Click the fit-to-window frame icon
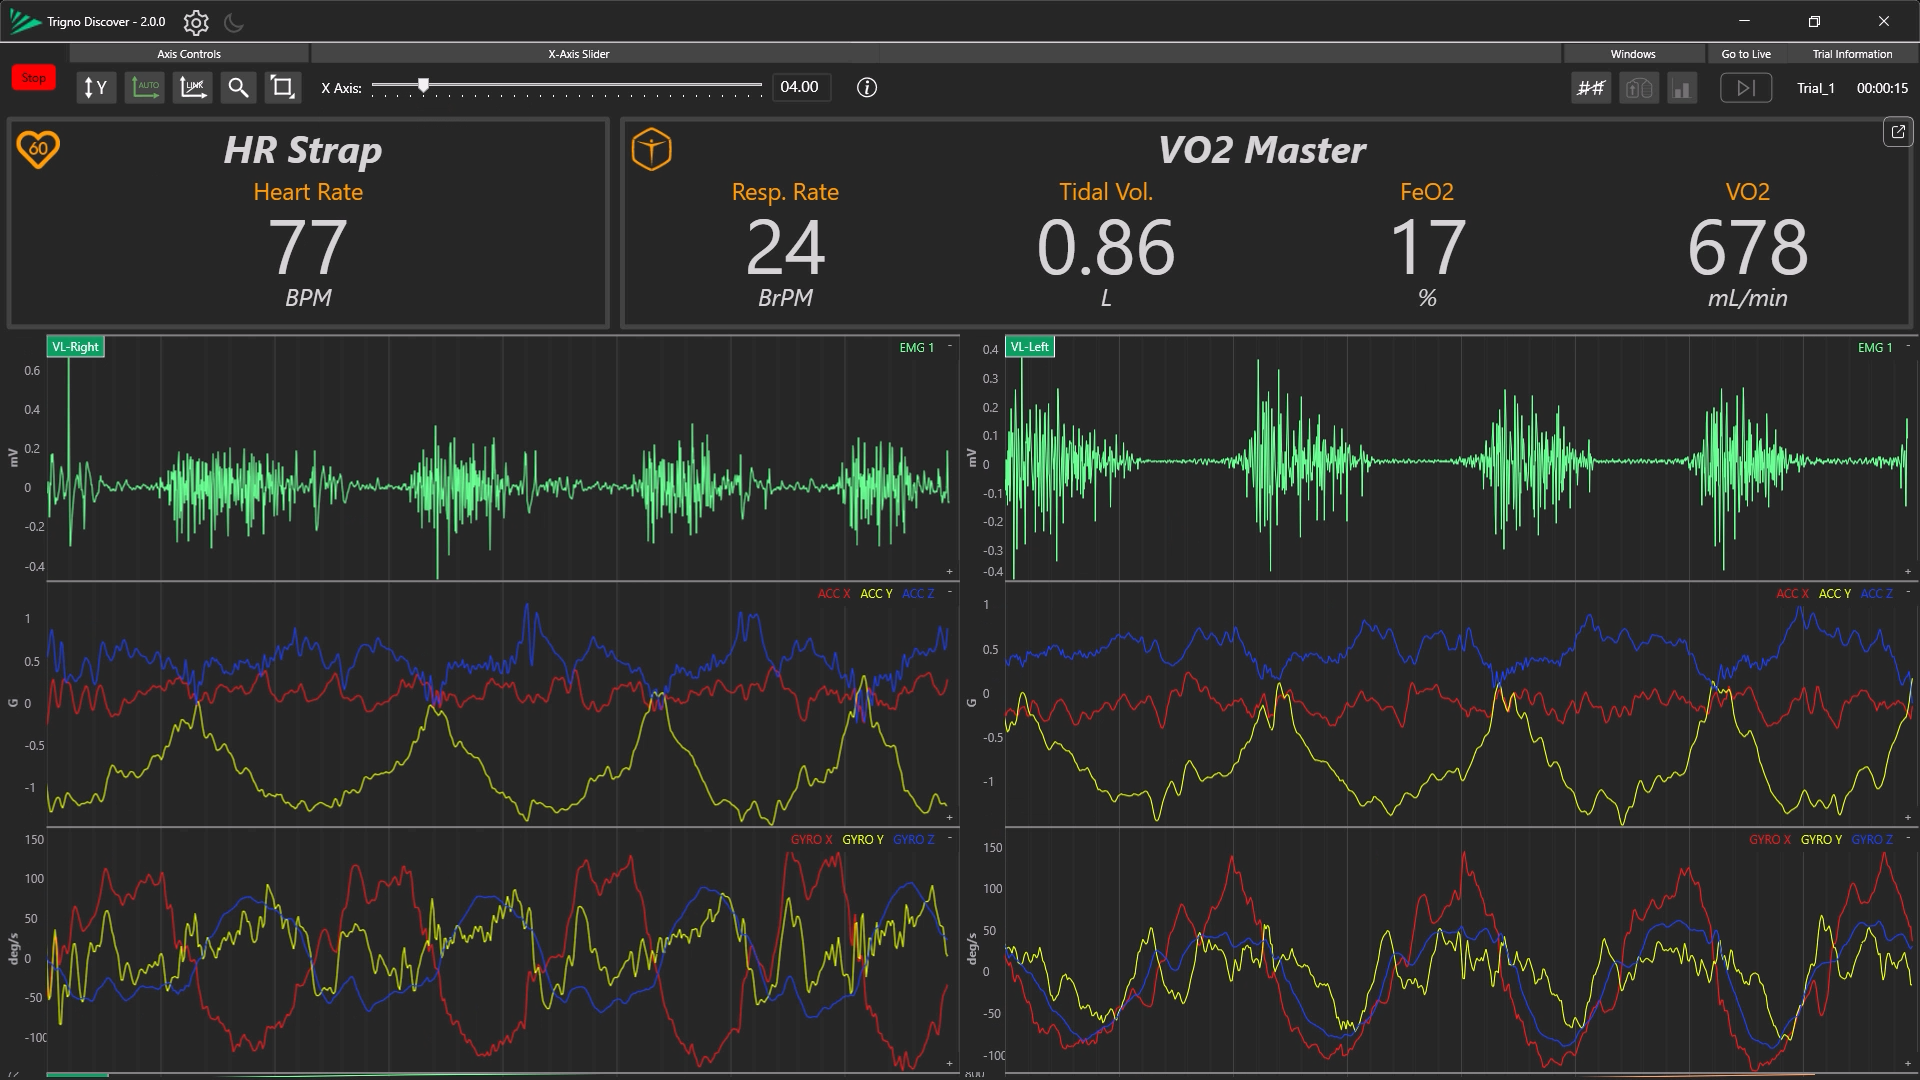Viewport: 1920px width, 1080px height. pos(283,88)
